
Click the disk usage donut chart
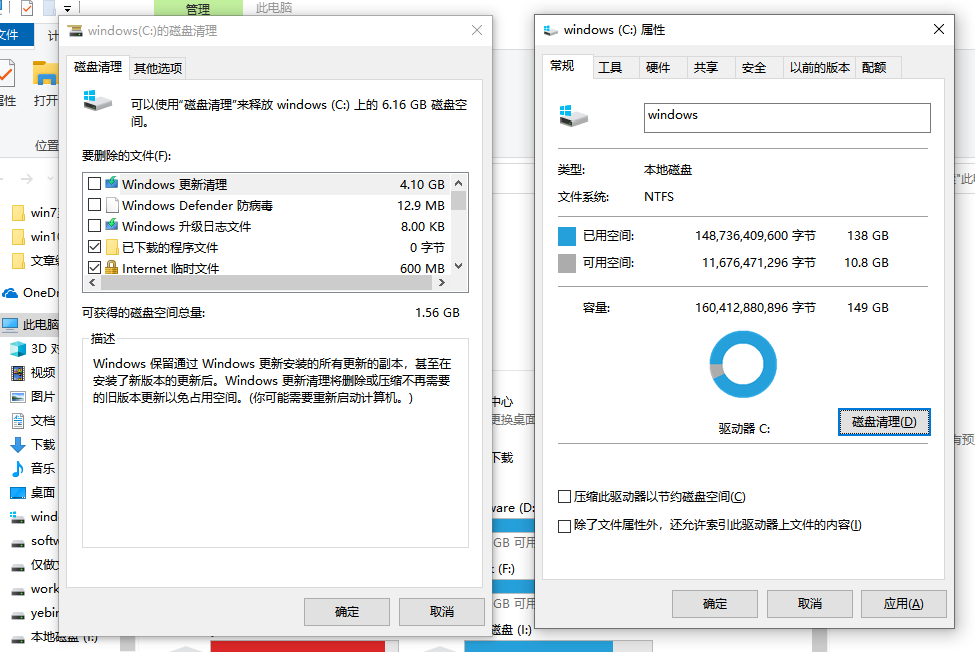[743, 363]
